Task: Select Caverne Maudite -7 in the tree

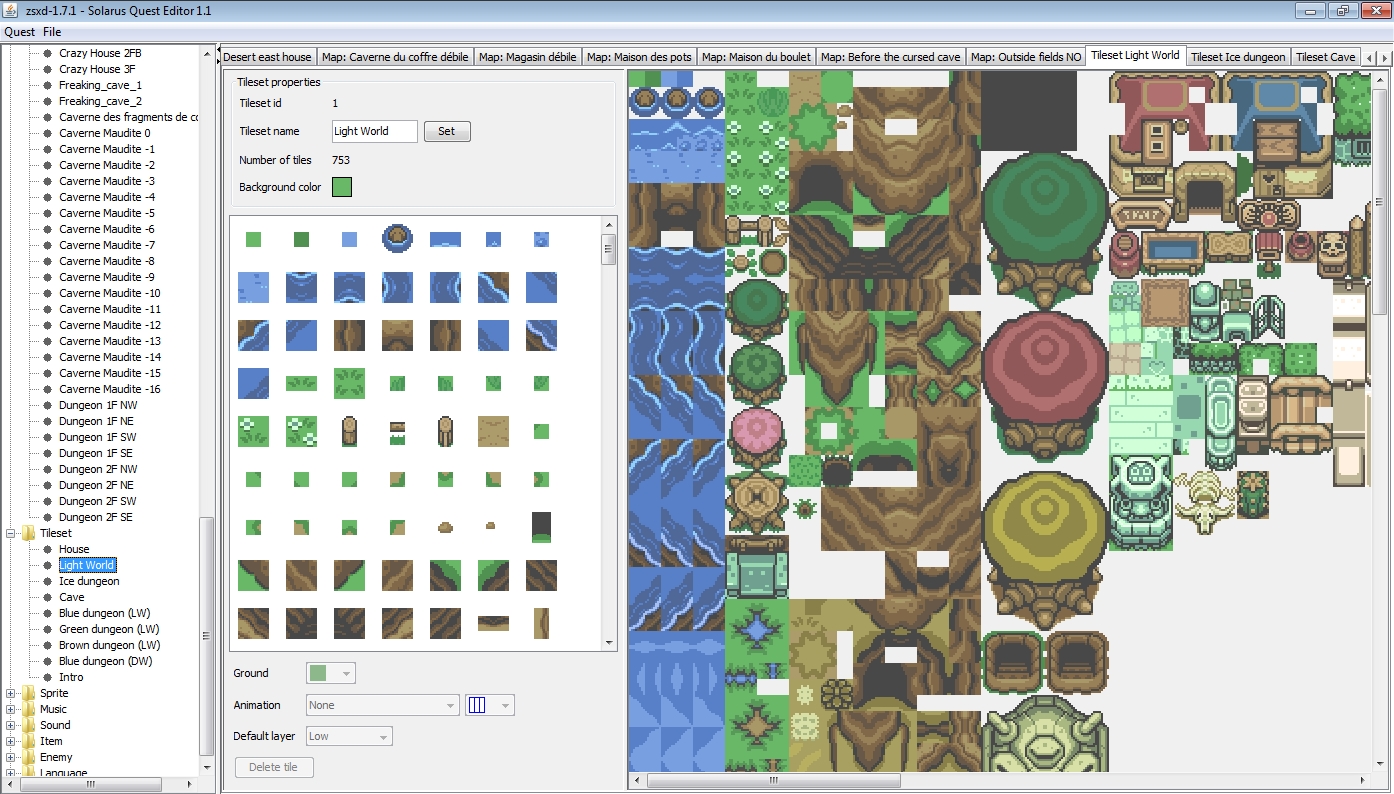Action: pyautogui.click(x=107, y=245)
